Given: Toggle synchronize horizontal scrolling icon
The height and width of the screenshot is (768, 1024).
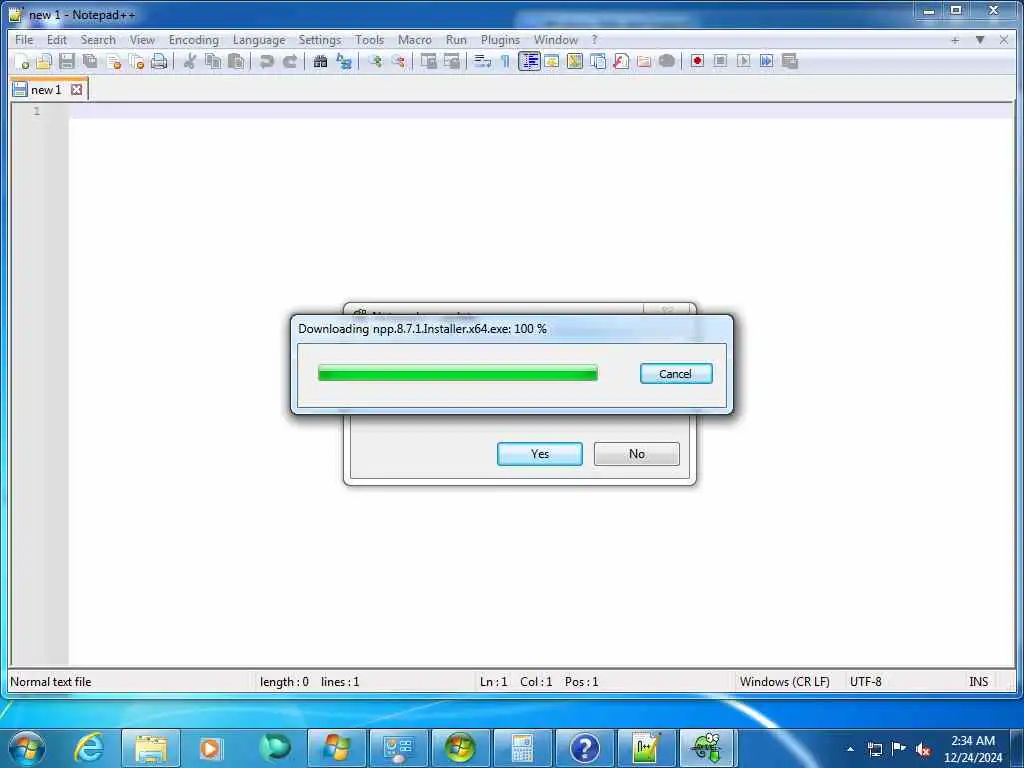Looking at the screenshot, I should 451,61.
